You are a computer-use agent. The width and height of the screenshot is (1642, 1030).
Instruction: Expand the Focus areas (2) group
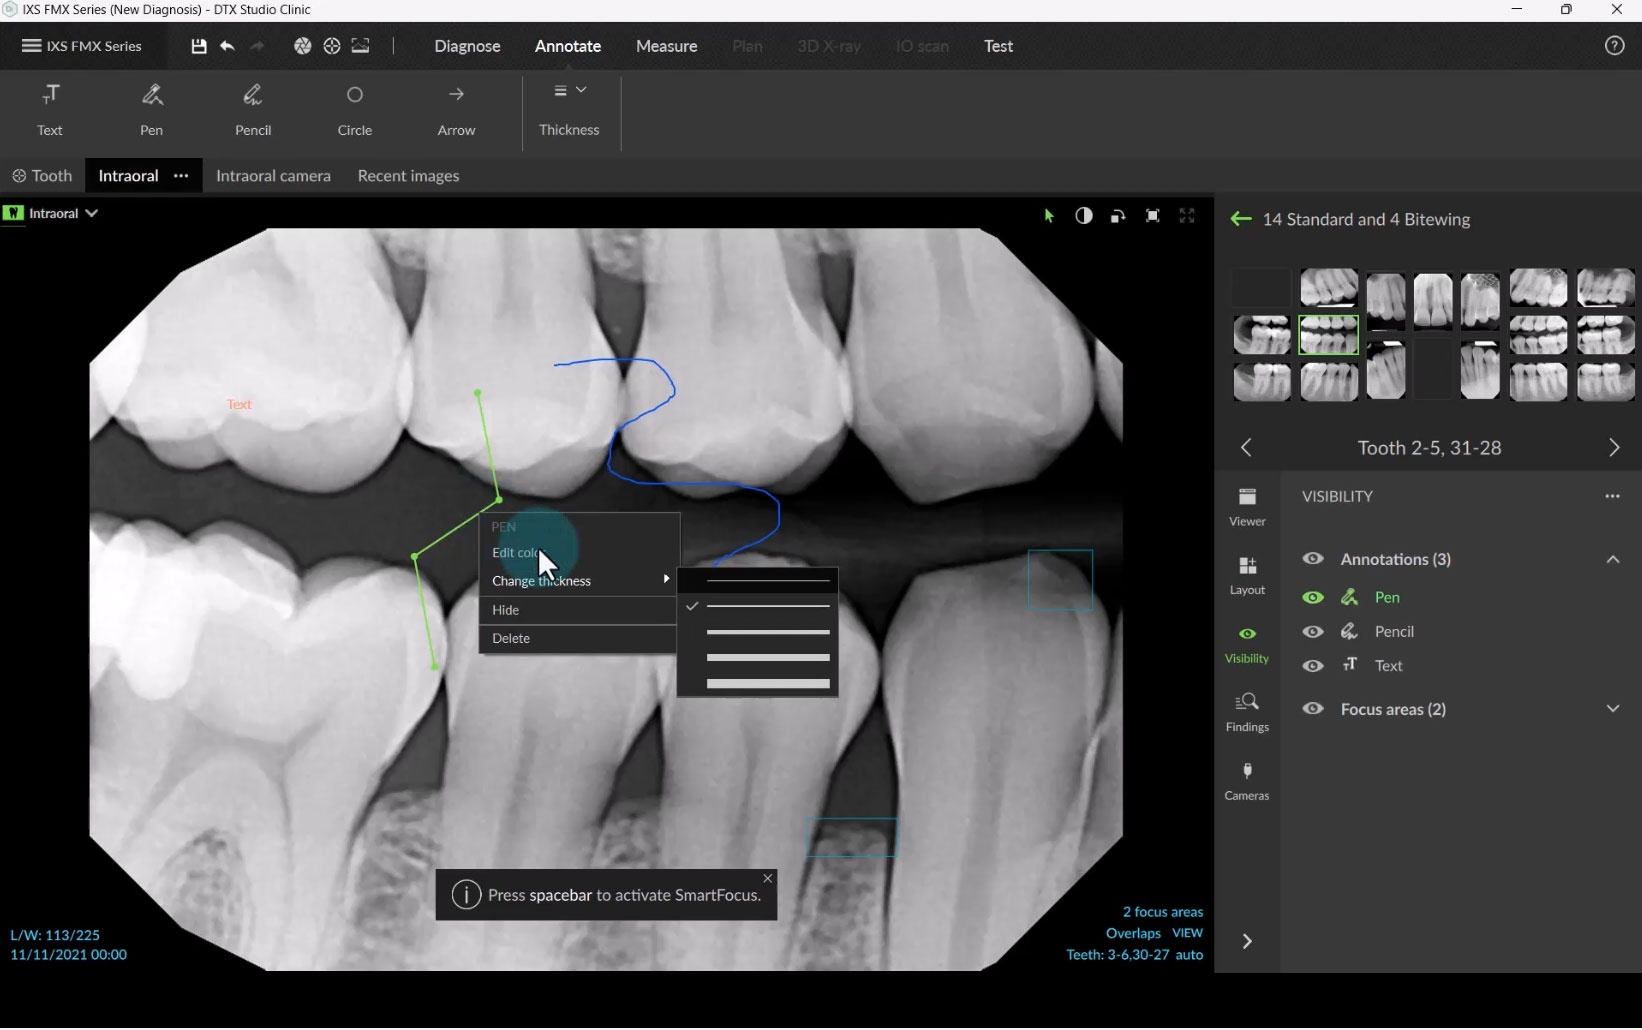tap(1612, 709)
